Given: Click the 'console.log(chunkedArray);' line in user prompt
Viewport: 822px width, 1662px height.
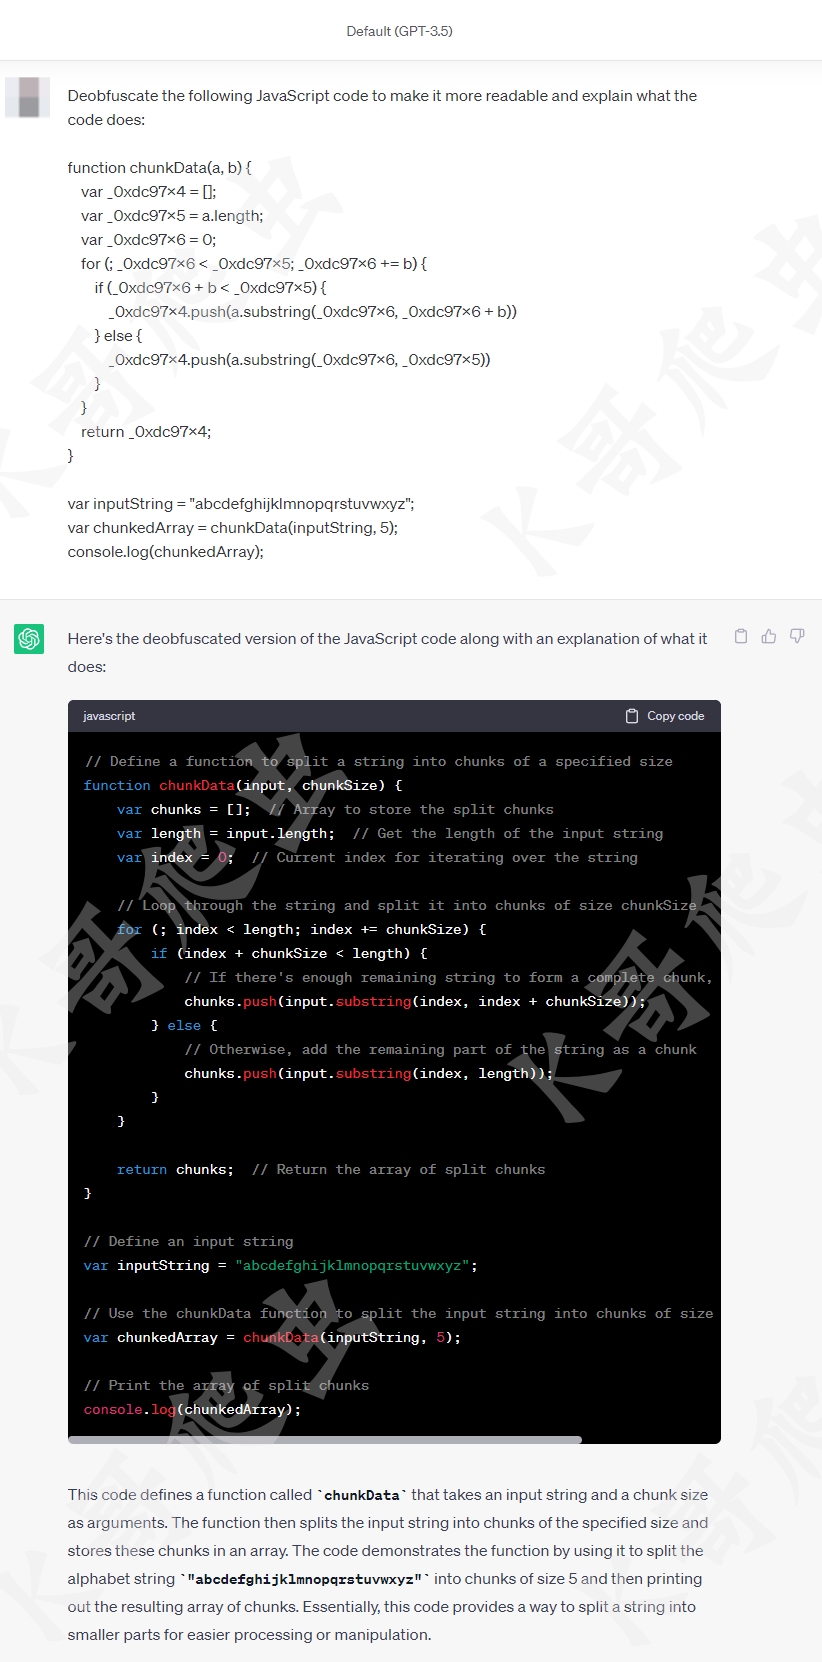Looking at the screenshot, I should tap(166, 552).
